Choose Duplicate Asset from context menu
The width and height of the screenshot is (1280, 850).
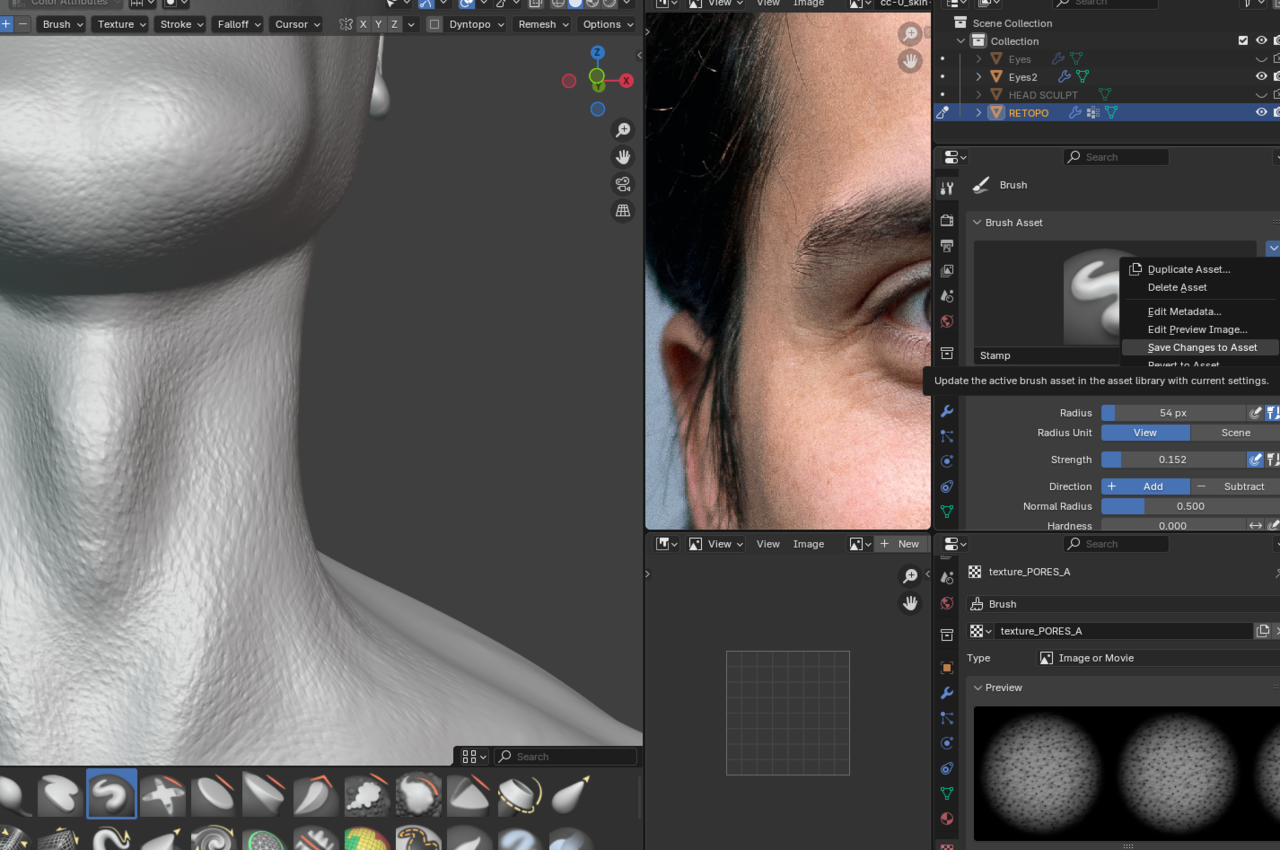tap(1189, 269)
